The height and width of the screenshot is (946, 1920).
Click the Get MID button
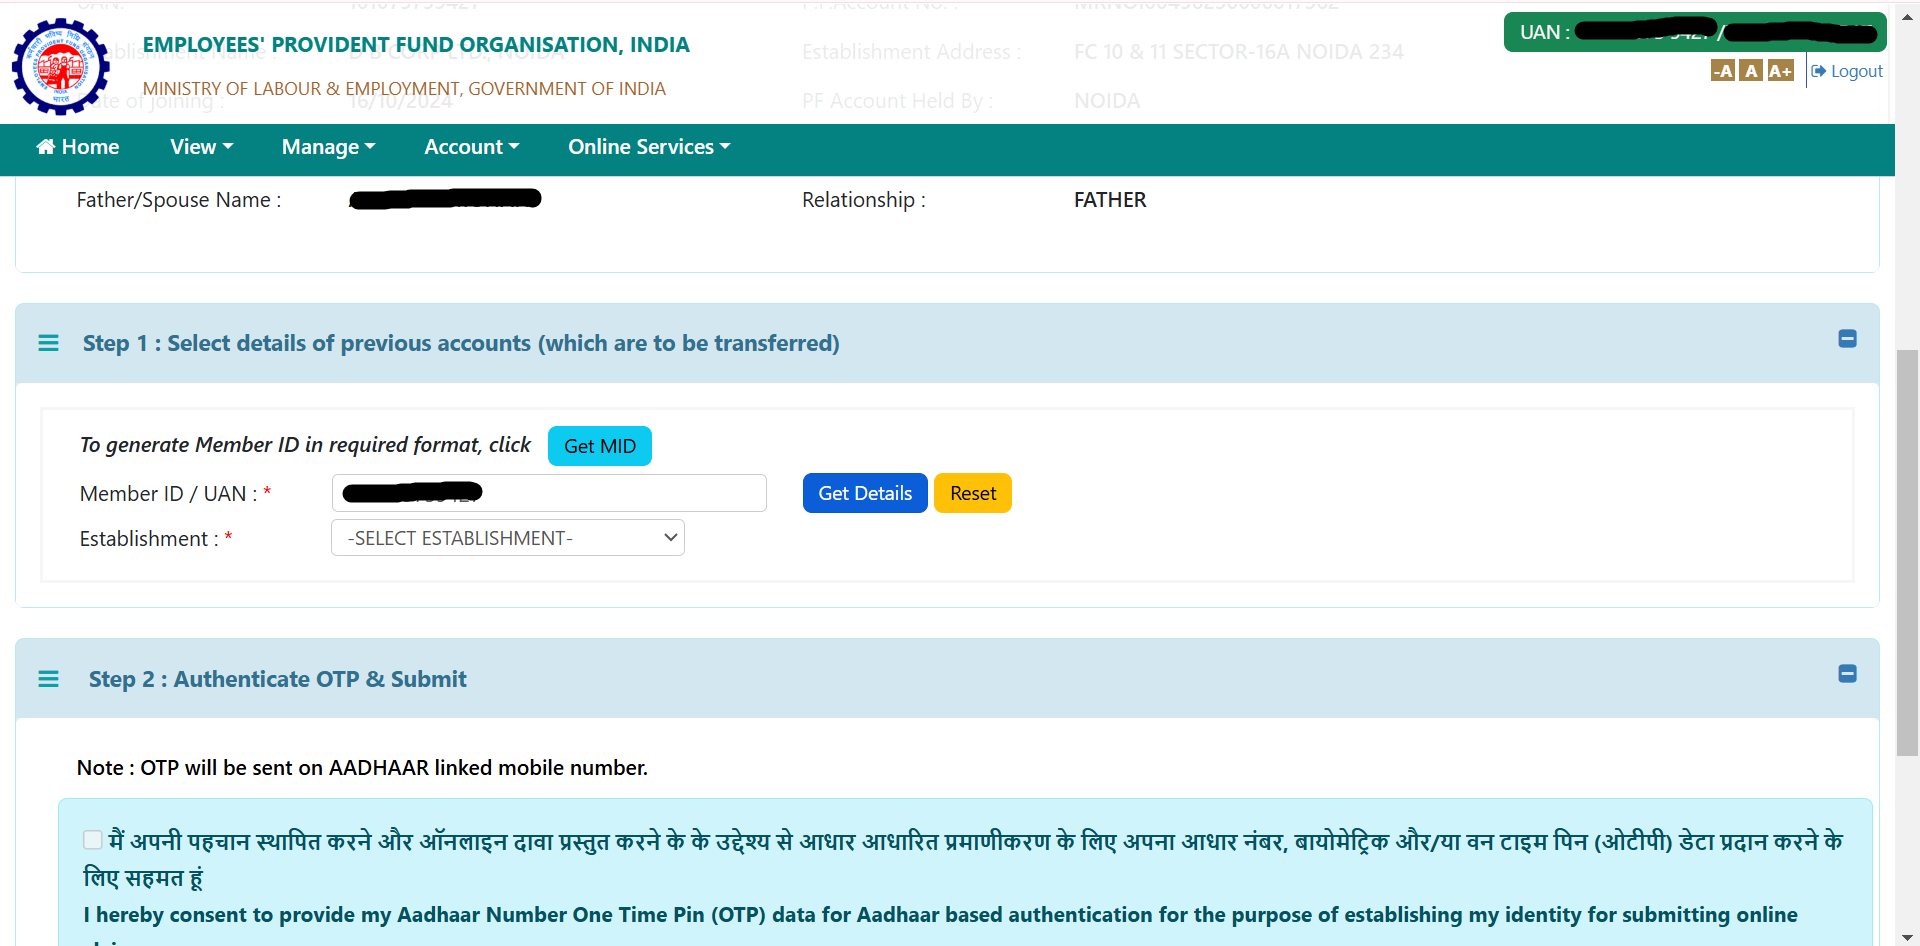[599, 445]
